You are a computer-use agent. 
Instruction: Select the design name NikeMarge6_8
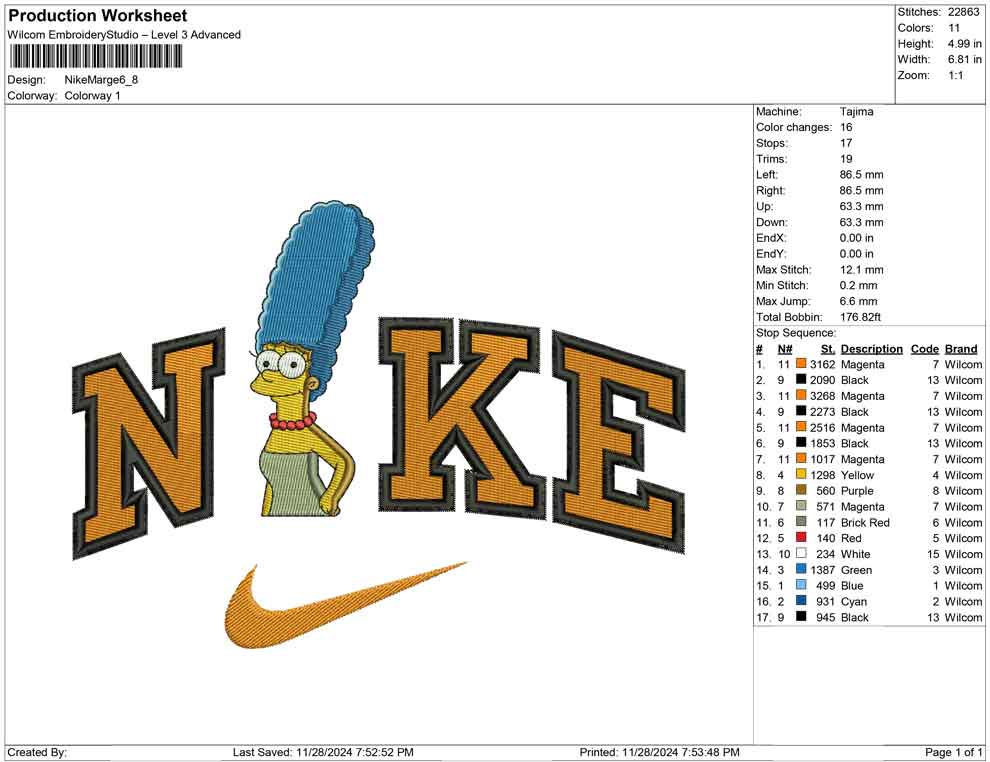(101, 80)
